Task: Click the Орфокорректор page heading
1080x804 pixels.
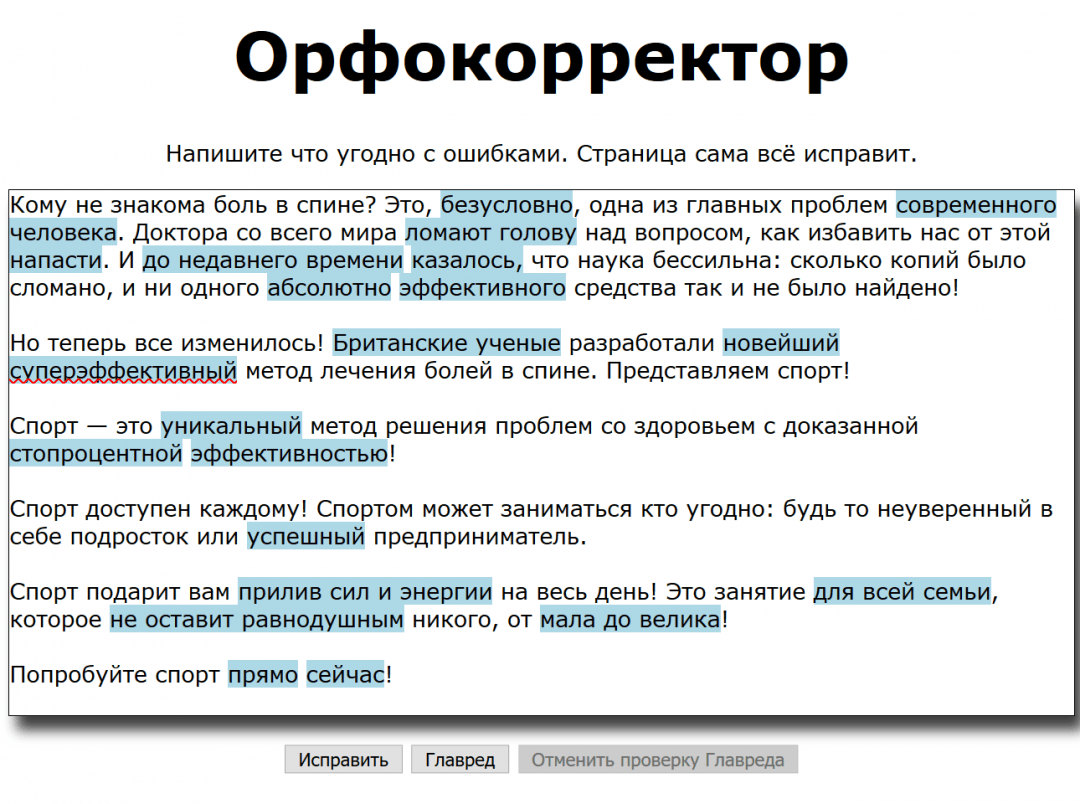Action: click(541, 58)
